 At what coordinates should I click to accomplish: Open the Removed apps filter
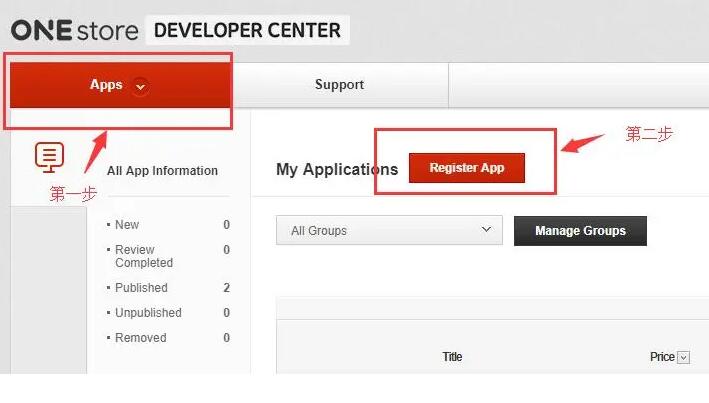coord(140,338)
